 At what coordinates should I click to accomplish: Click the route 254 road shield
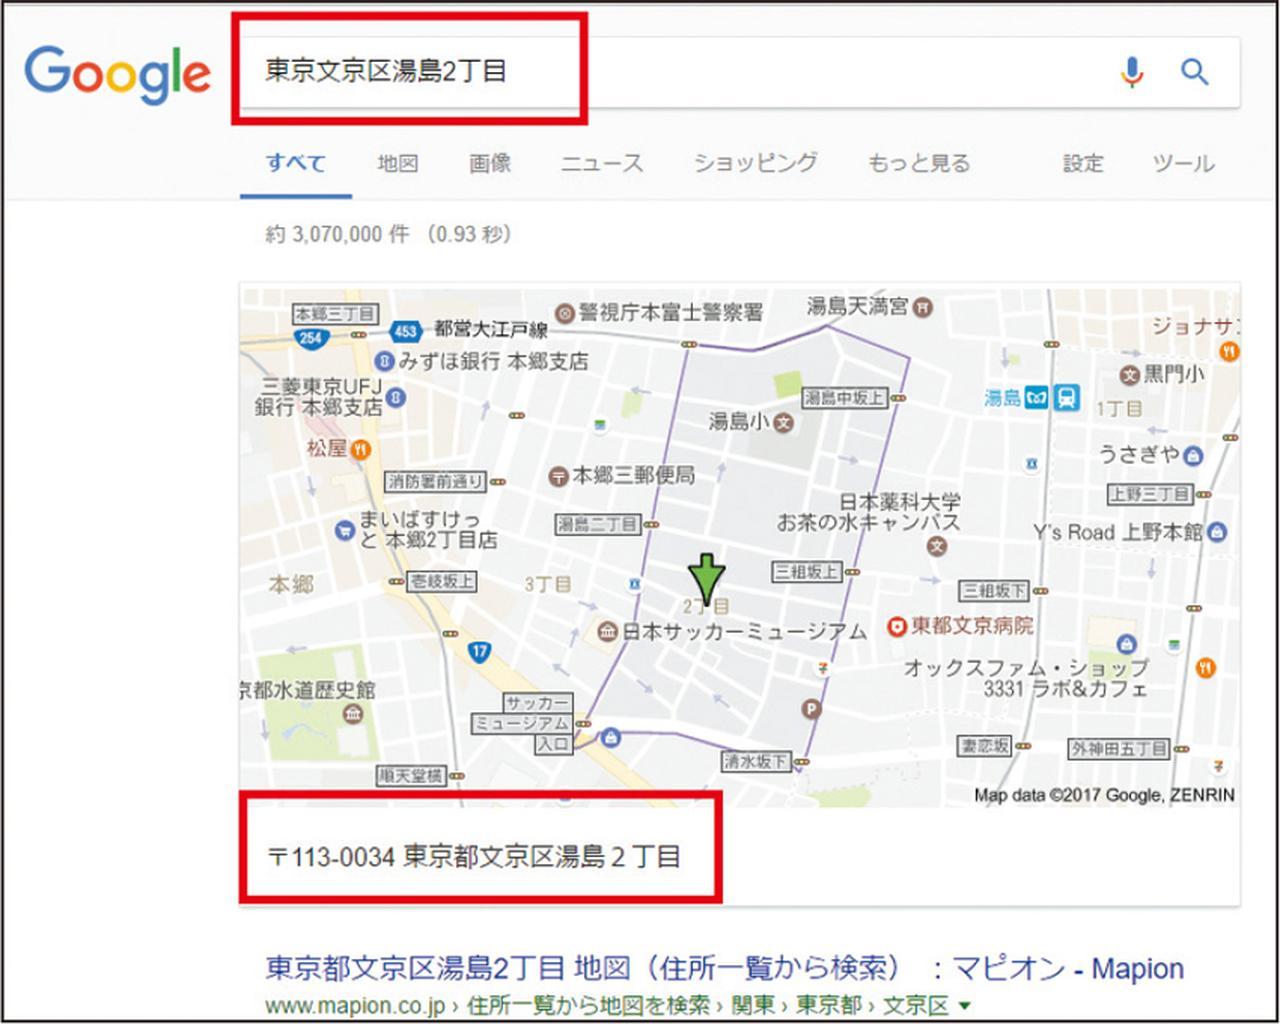point(311,337)
